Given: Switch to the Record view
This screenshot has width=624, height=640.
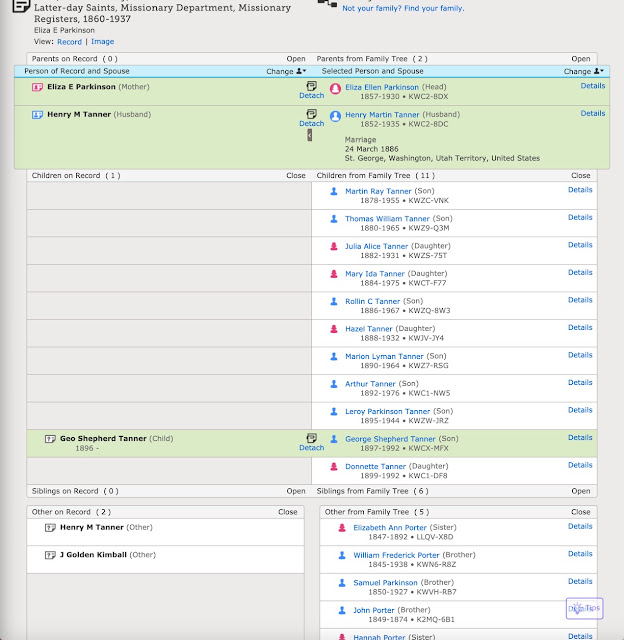Looking at the screenshot, I should (69, 42).
